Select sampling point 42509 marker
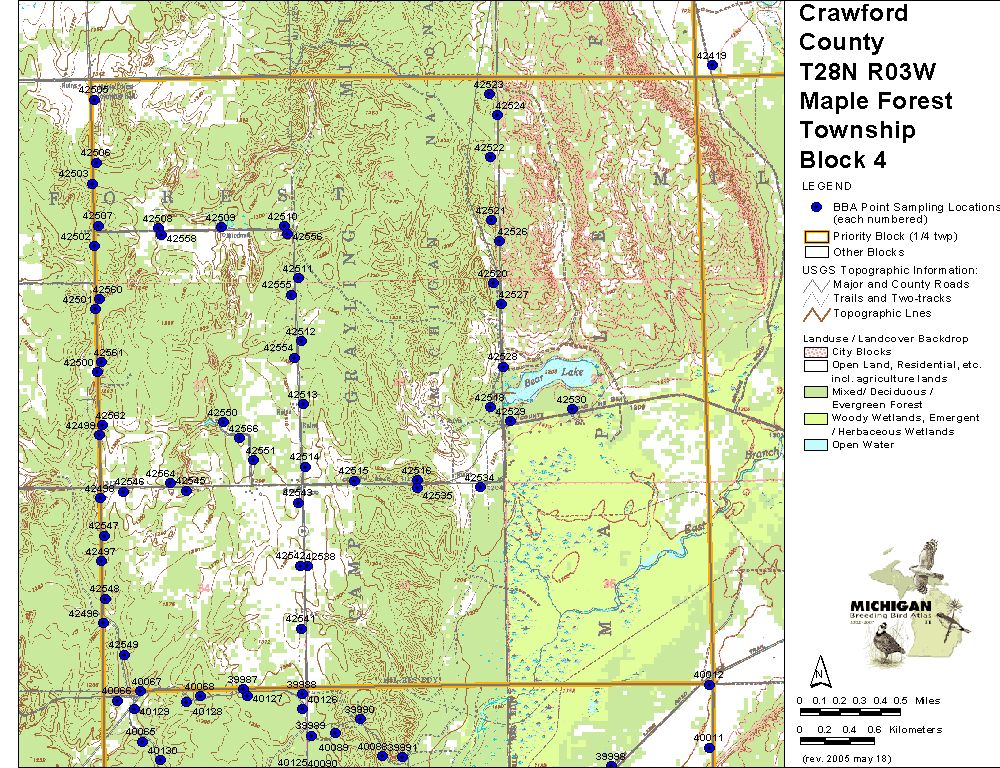Viewport: 1000px width, 768px height. pyautogui.click(x=221, y=227)
